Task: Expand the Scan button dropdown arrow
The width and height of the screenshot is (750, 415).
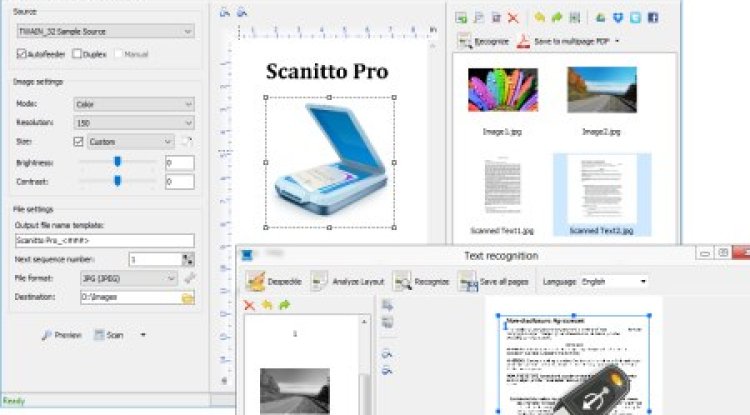Action: click(x=143, y=335)
